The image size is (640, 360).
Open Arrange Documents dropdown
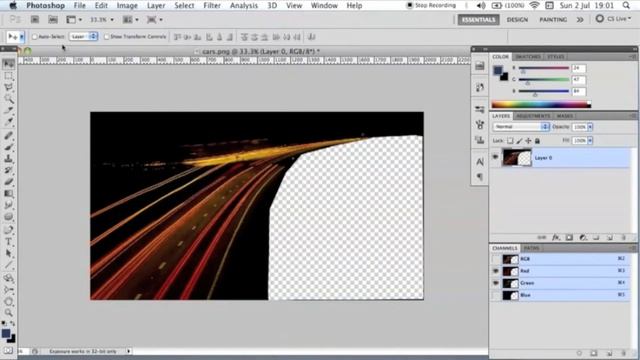click(x=131, y=20)
